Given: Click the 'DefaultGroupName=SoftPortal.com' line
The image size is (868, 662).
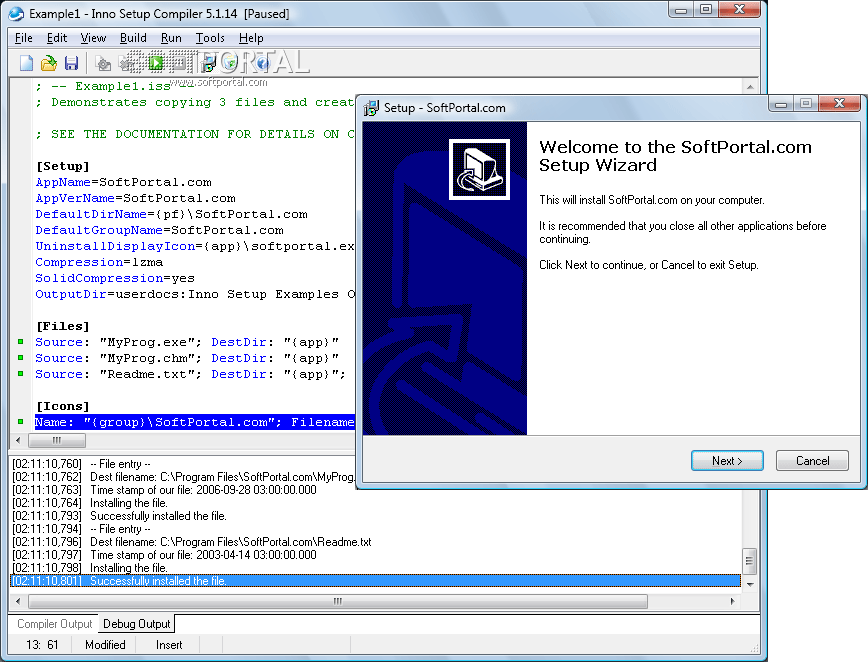Looking at the screenshot, I should 159,230.
